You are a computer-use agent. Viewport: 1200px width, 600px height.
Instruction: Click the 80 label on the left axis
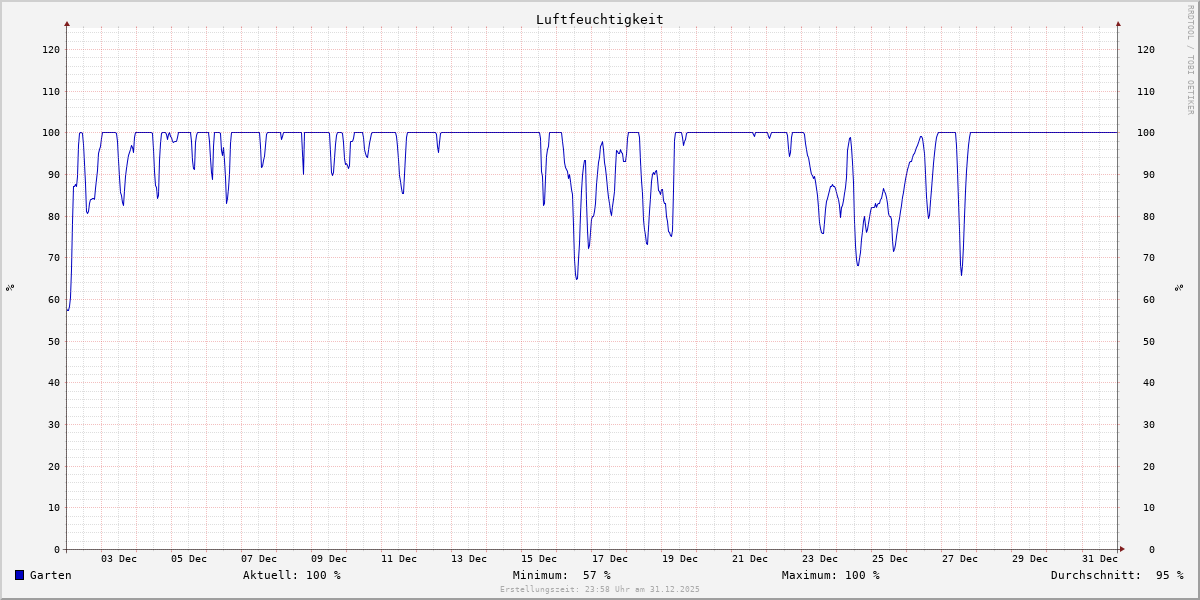click(x=54, y=216)
